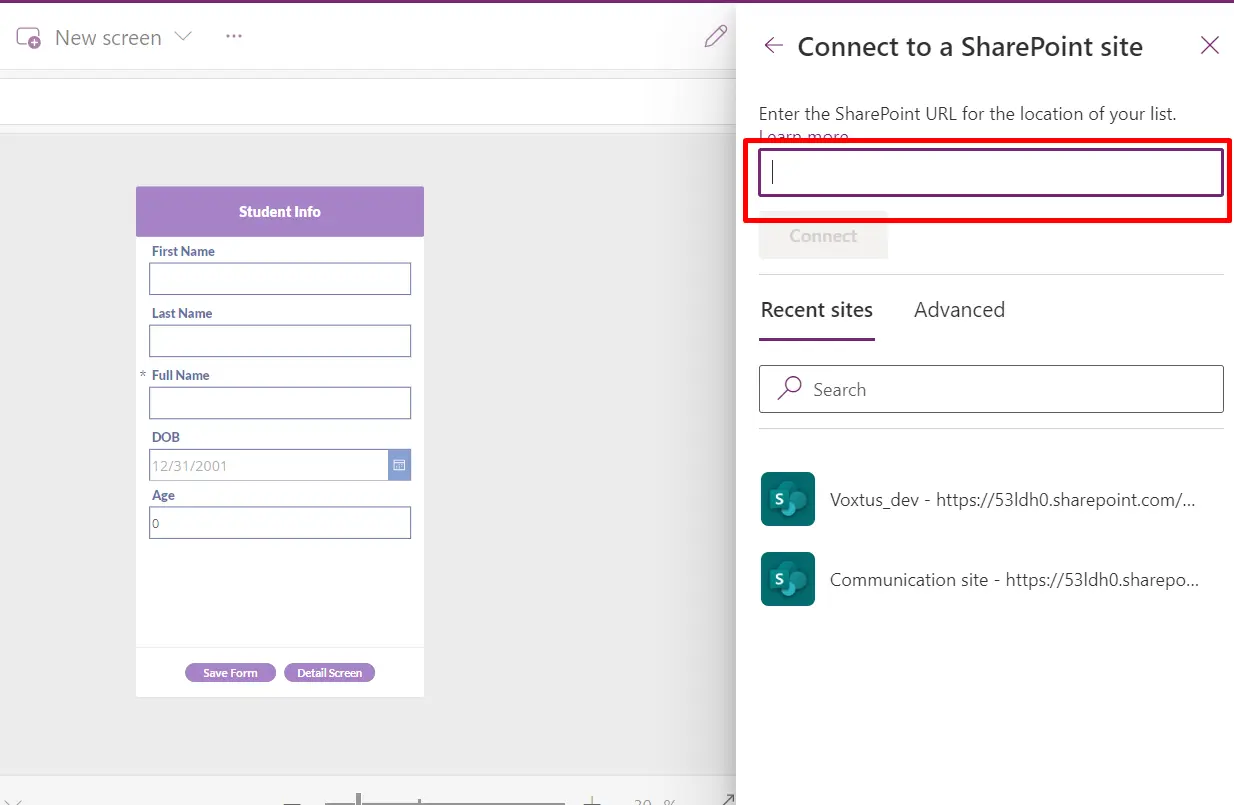Click the First Name label
This screenshot has height=805, width=1234.
[183, 251]
